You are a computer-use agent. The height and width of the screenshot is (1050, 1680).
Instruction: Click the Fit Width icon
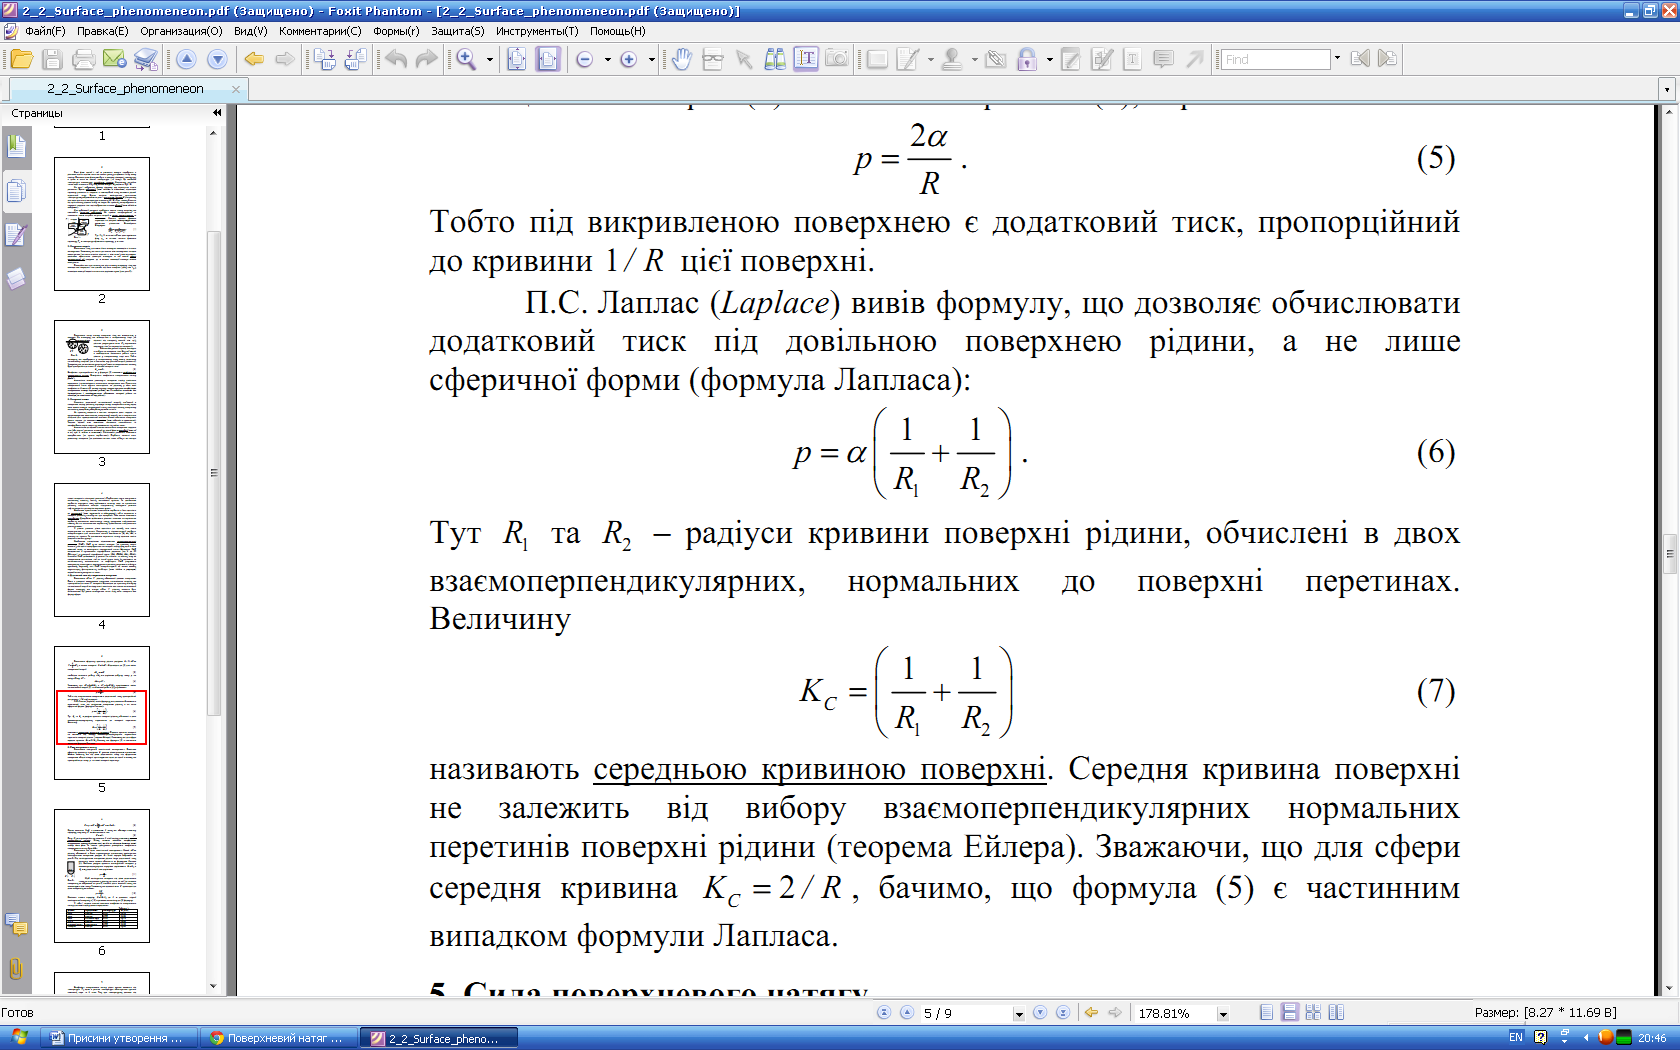pyautogui.click(x=548, y=60)
